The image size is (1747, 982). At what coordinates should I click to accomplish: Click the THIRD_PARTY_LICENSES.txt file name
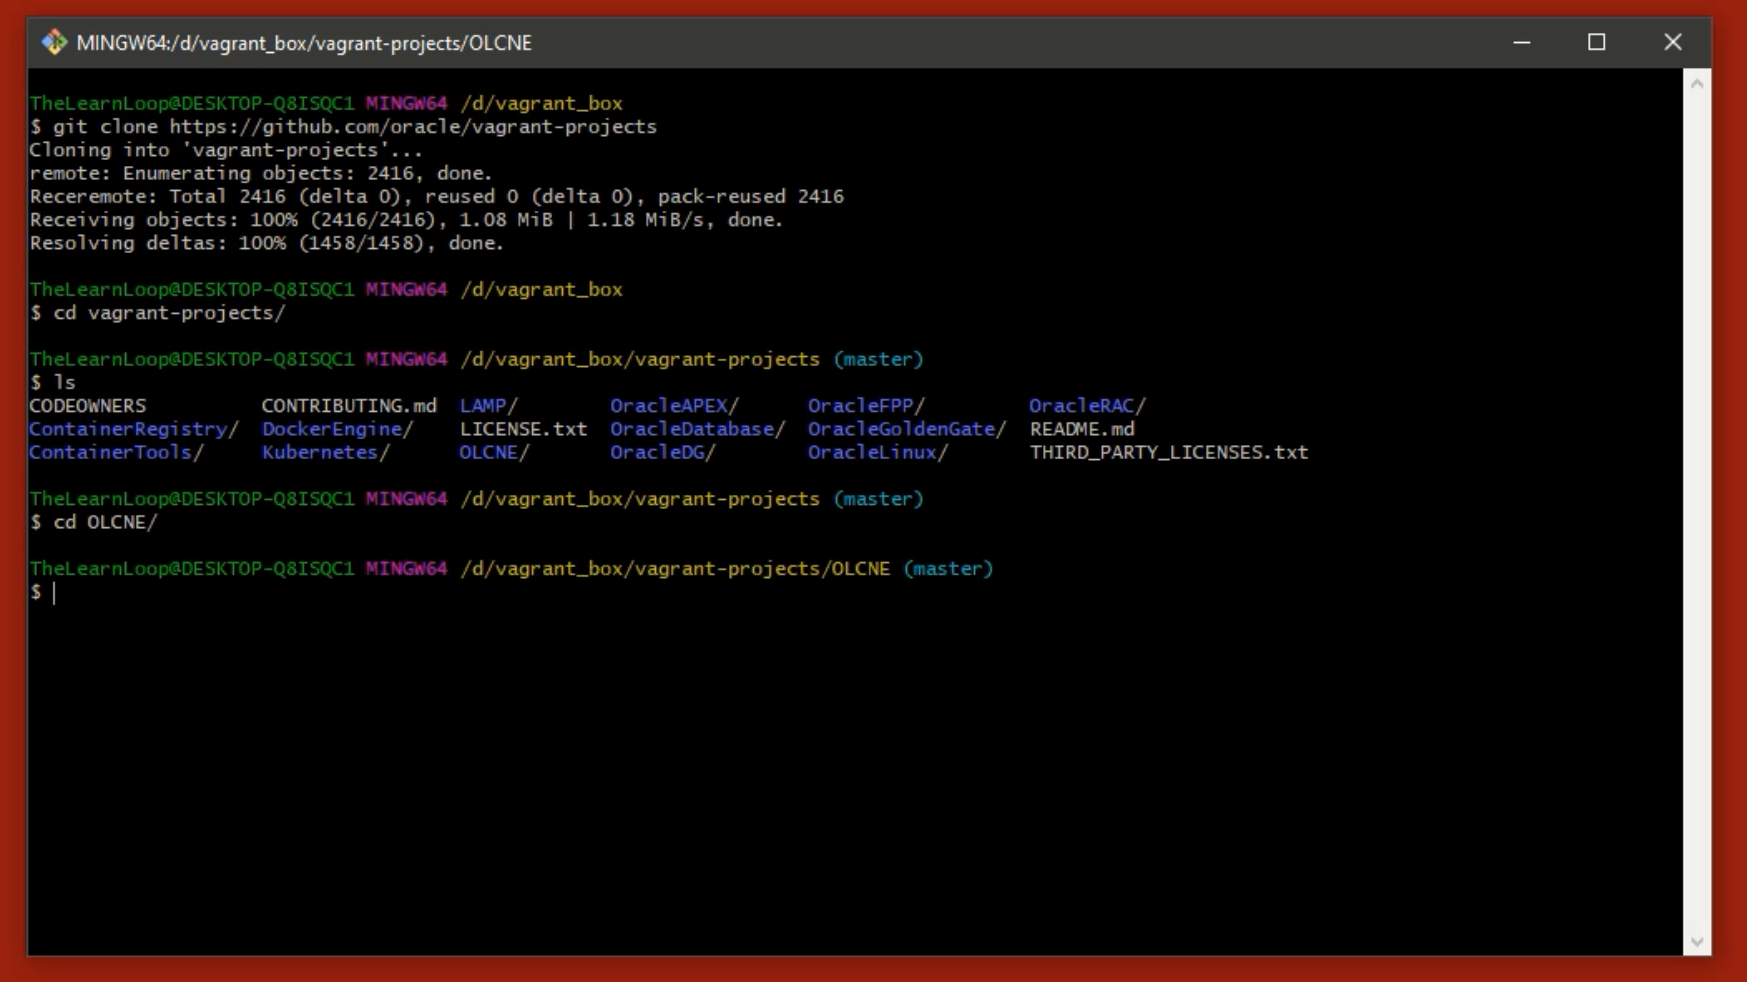(1168, 452)
